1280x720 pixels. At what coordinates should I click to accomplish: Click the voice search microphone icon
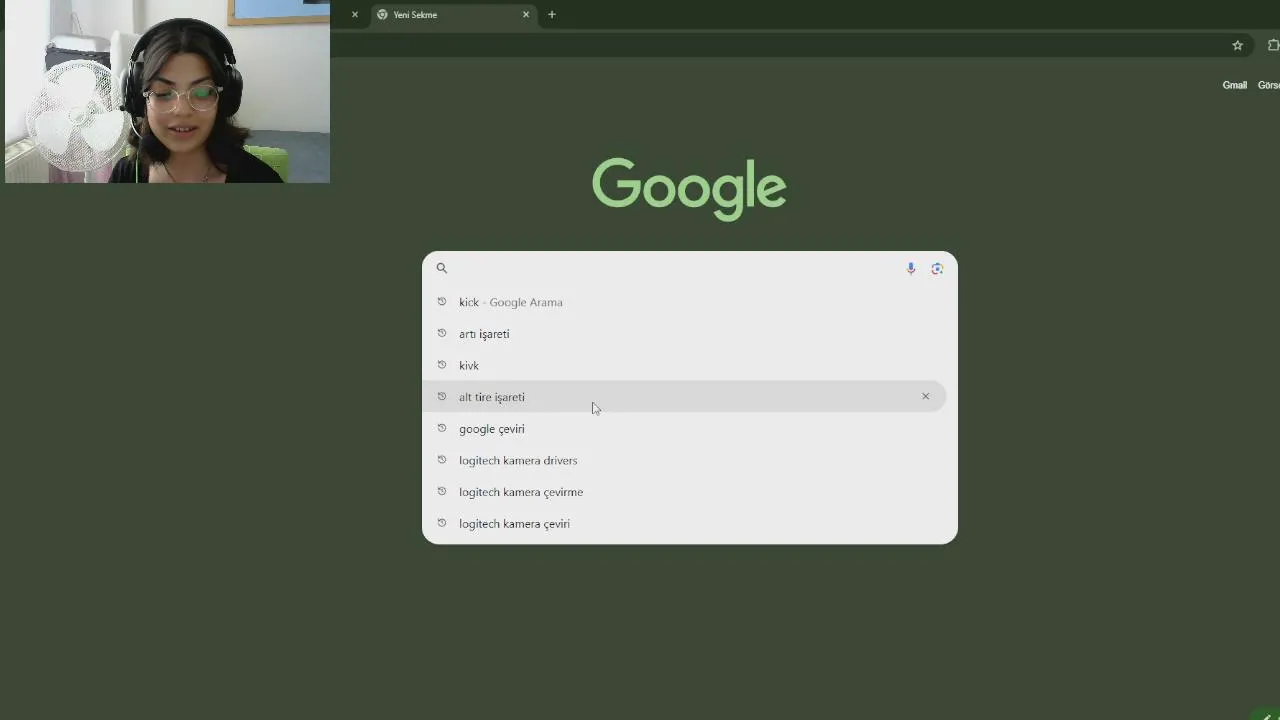coord(910,268)
